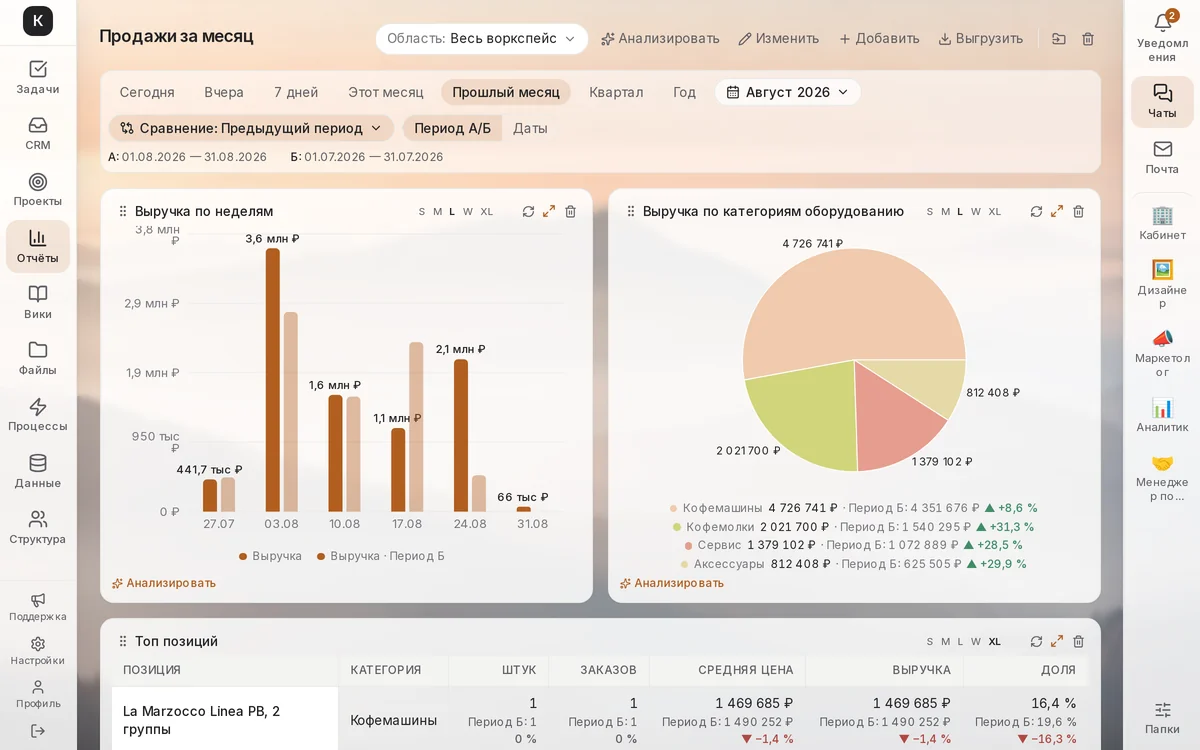1200x750 pixels.
Task: Set Выручка по неделям widget size to S
Action: pos(422,211)
